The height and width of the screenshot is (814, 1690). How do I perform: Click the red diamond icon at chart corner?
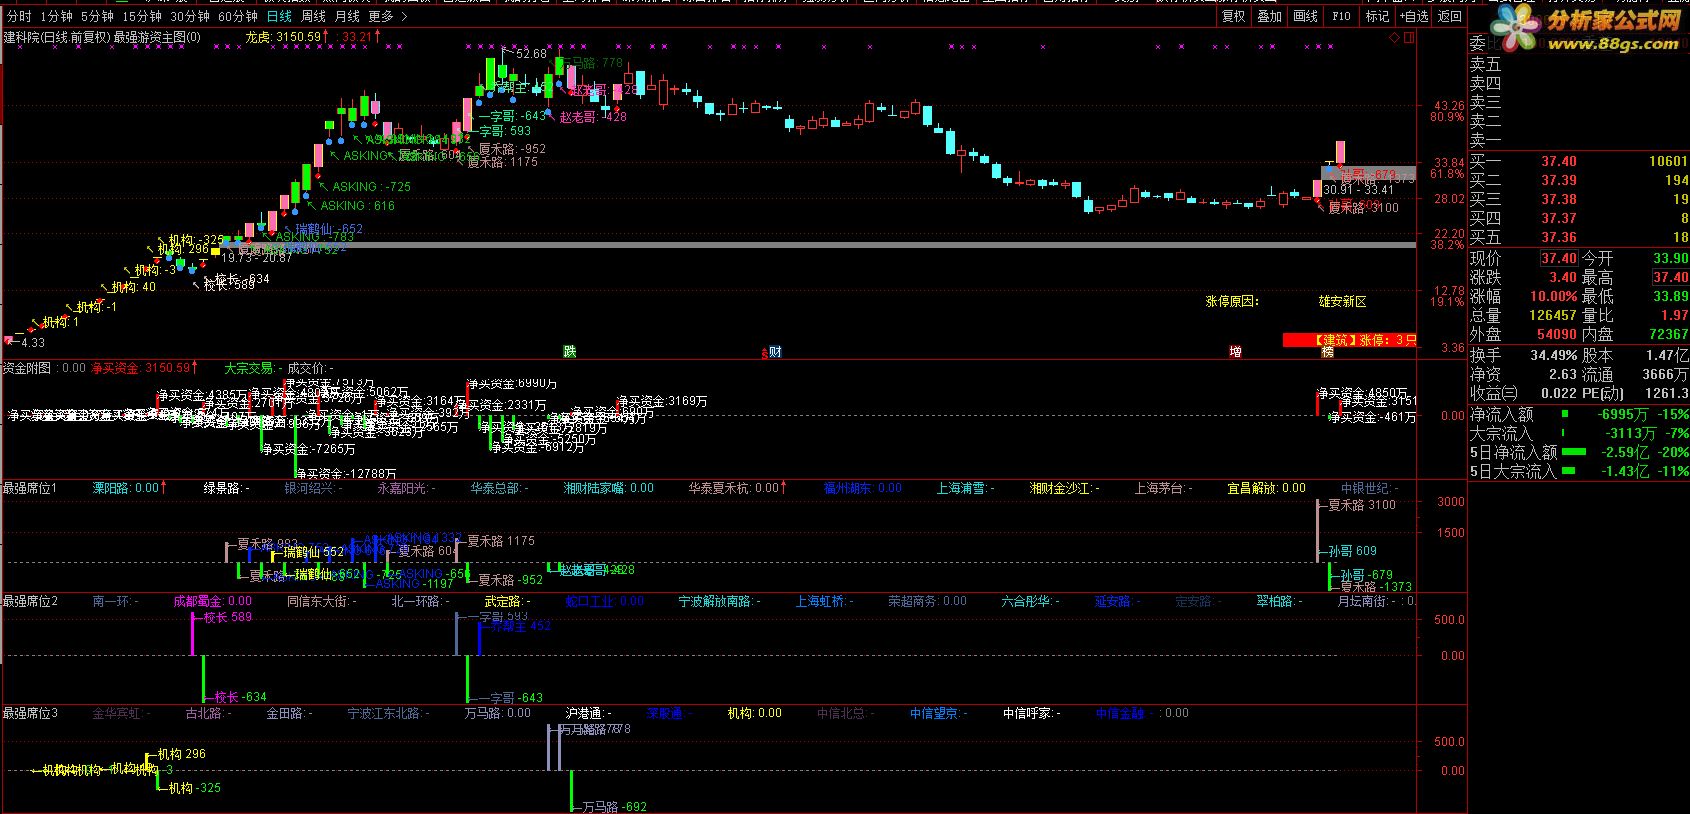tap(1396, 37)
